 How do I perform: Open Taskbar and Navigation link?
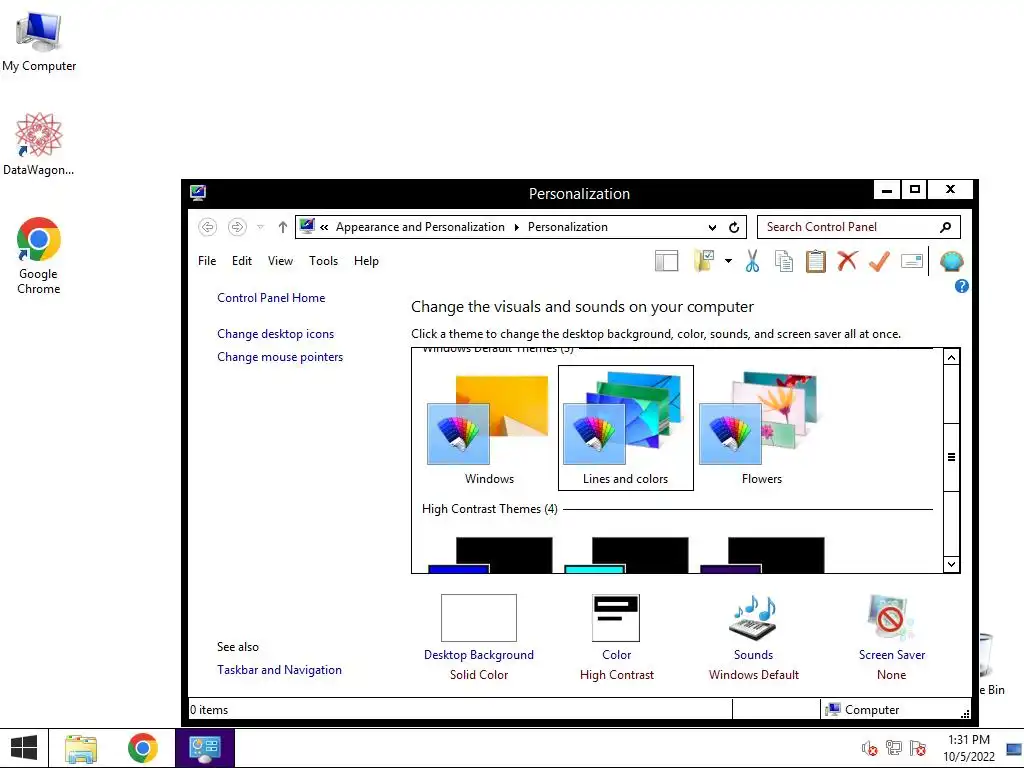pyautogui.click(x=280, y=669)
